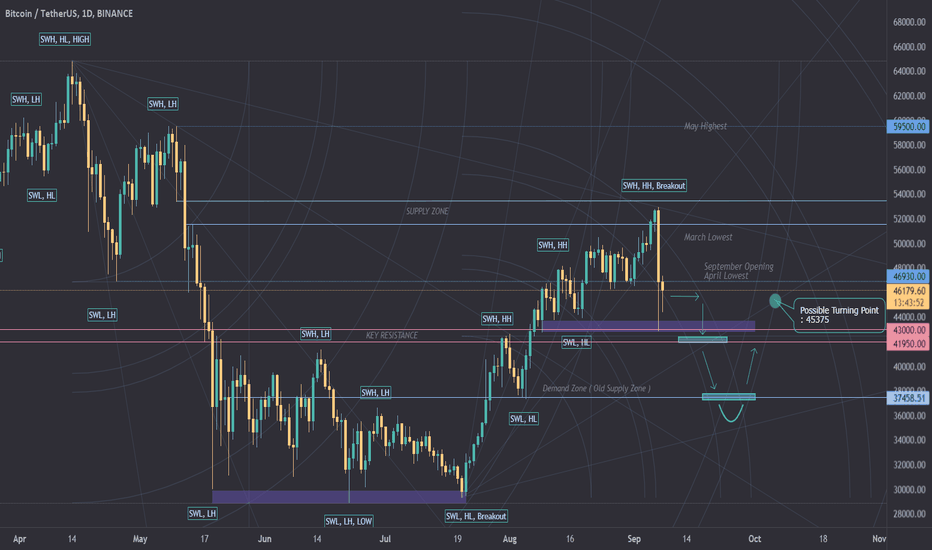
Task: Select the 59500.00 blue price tag
Action: point(909,127)
